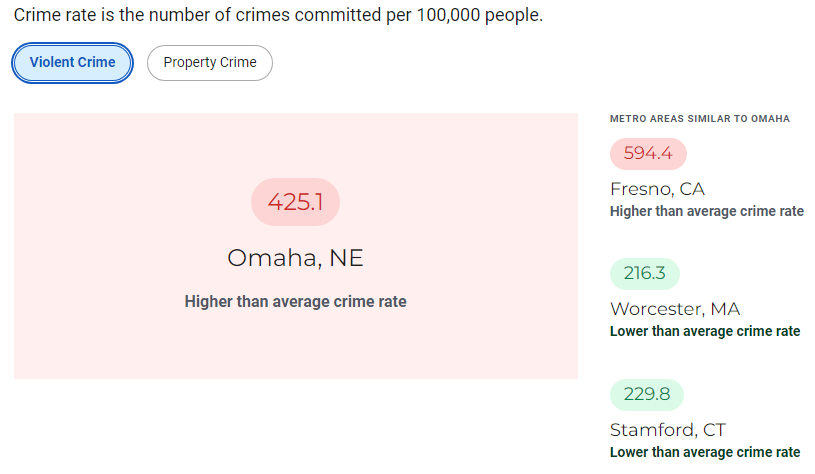815x474 pixels.
Task: Click '100,000 people' in the description
Action: (x=487, y=17)
